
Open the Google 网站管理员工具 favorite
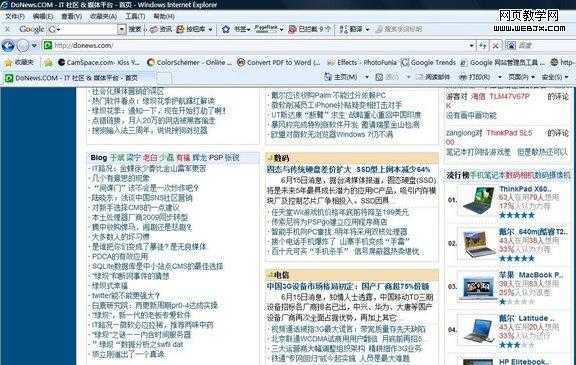click(x=502, y=62)
